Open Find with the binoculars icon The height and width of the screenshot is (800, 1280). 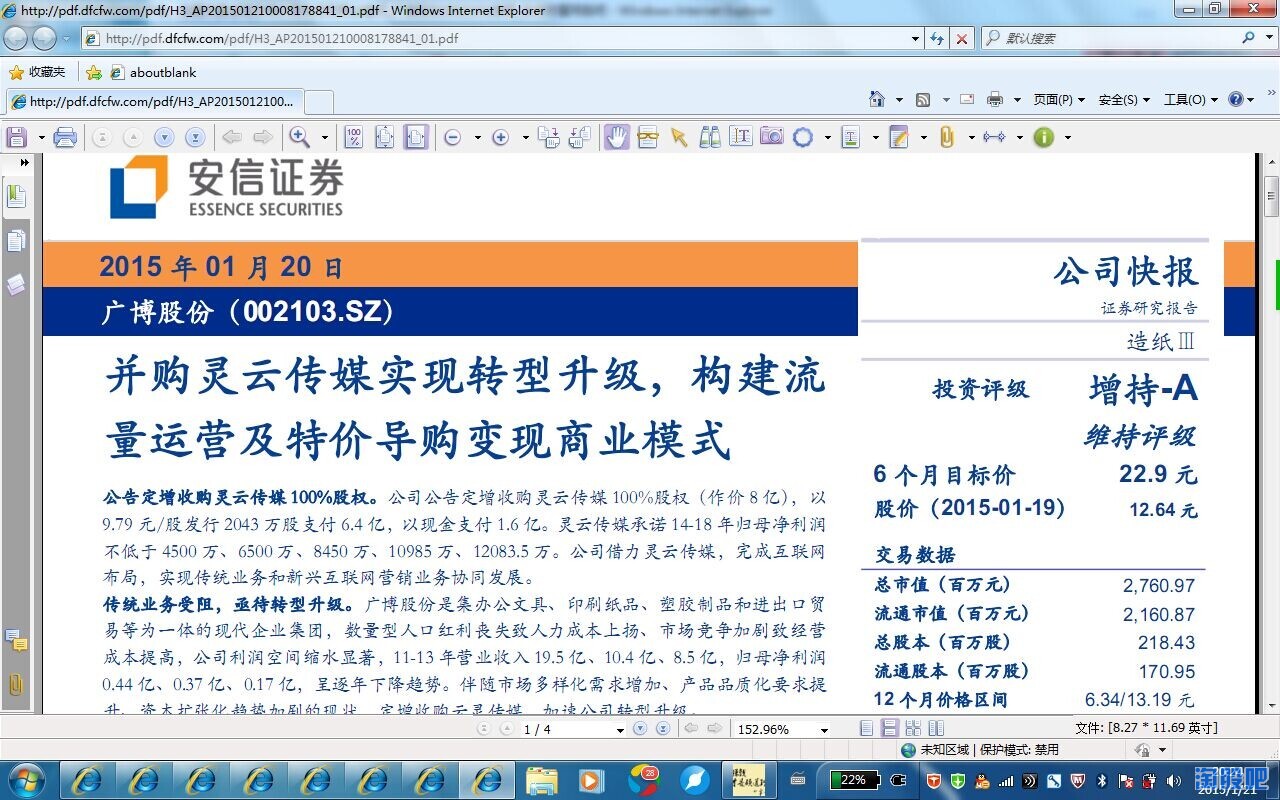pyautogui.click(x=710, y=137)
